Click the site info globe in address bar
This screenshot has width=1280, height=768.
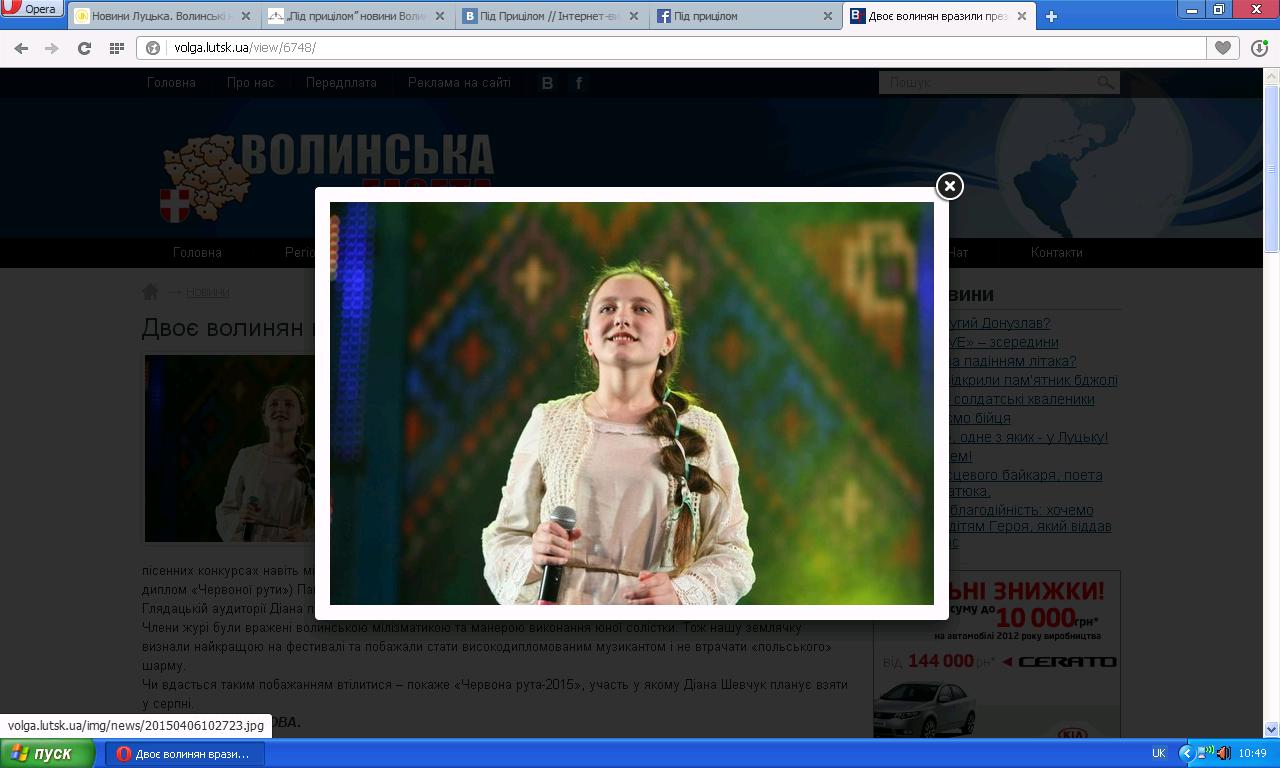coord(153,48)
